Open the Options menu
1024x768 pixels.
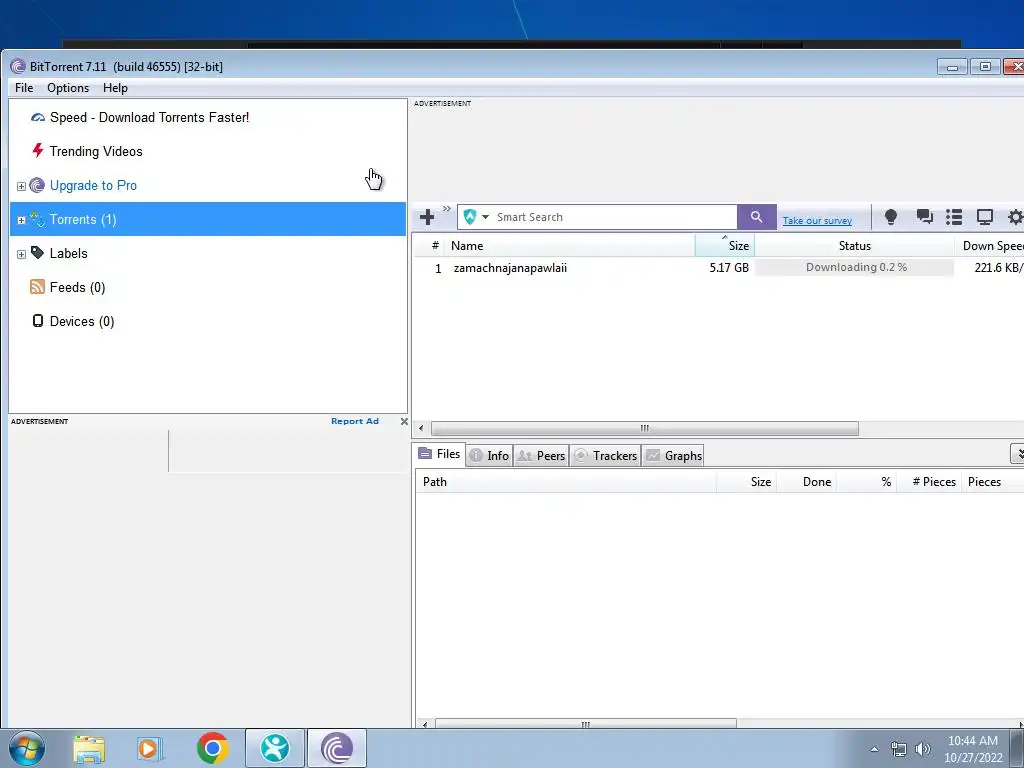pyautogui.click(x=68, y=88)
